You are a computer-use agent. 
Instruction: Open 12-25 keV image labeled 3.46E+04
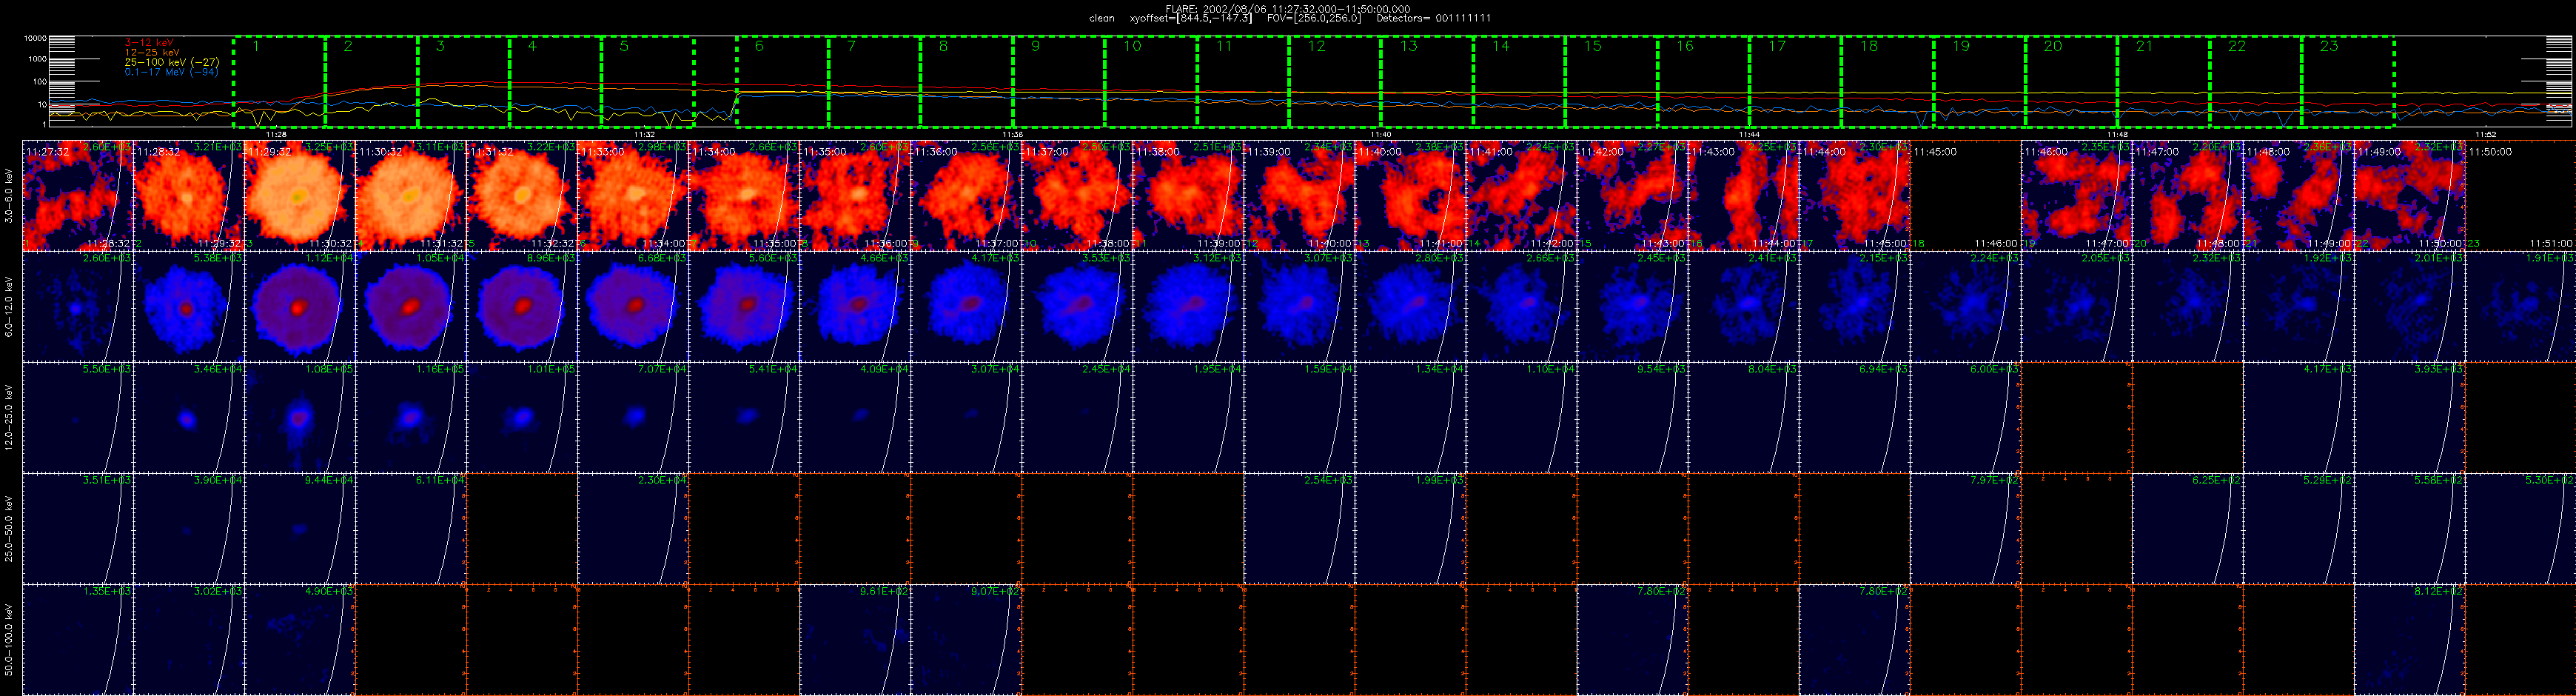(x=189, y=417)
